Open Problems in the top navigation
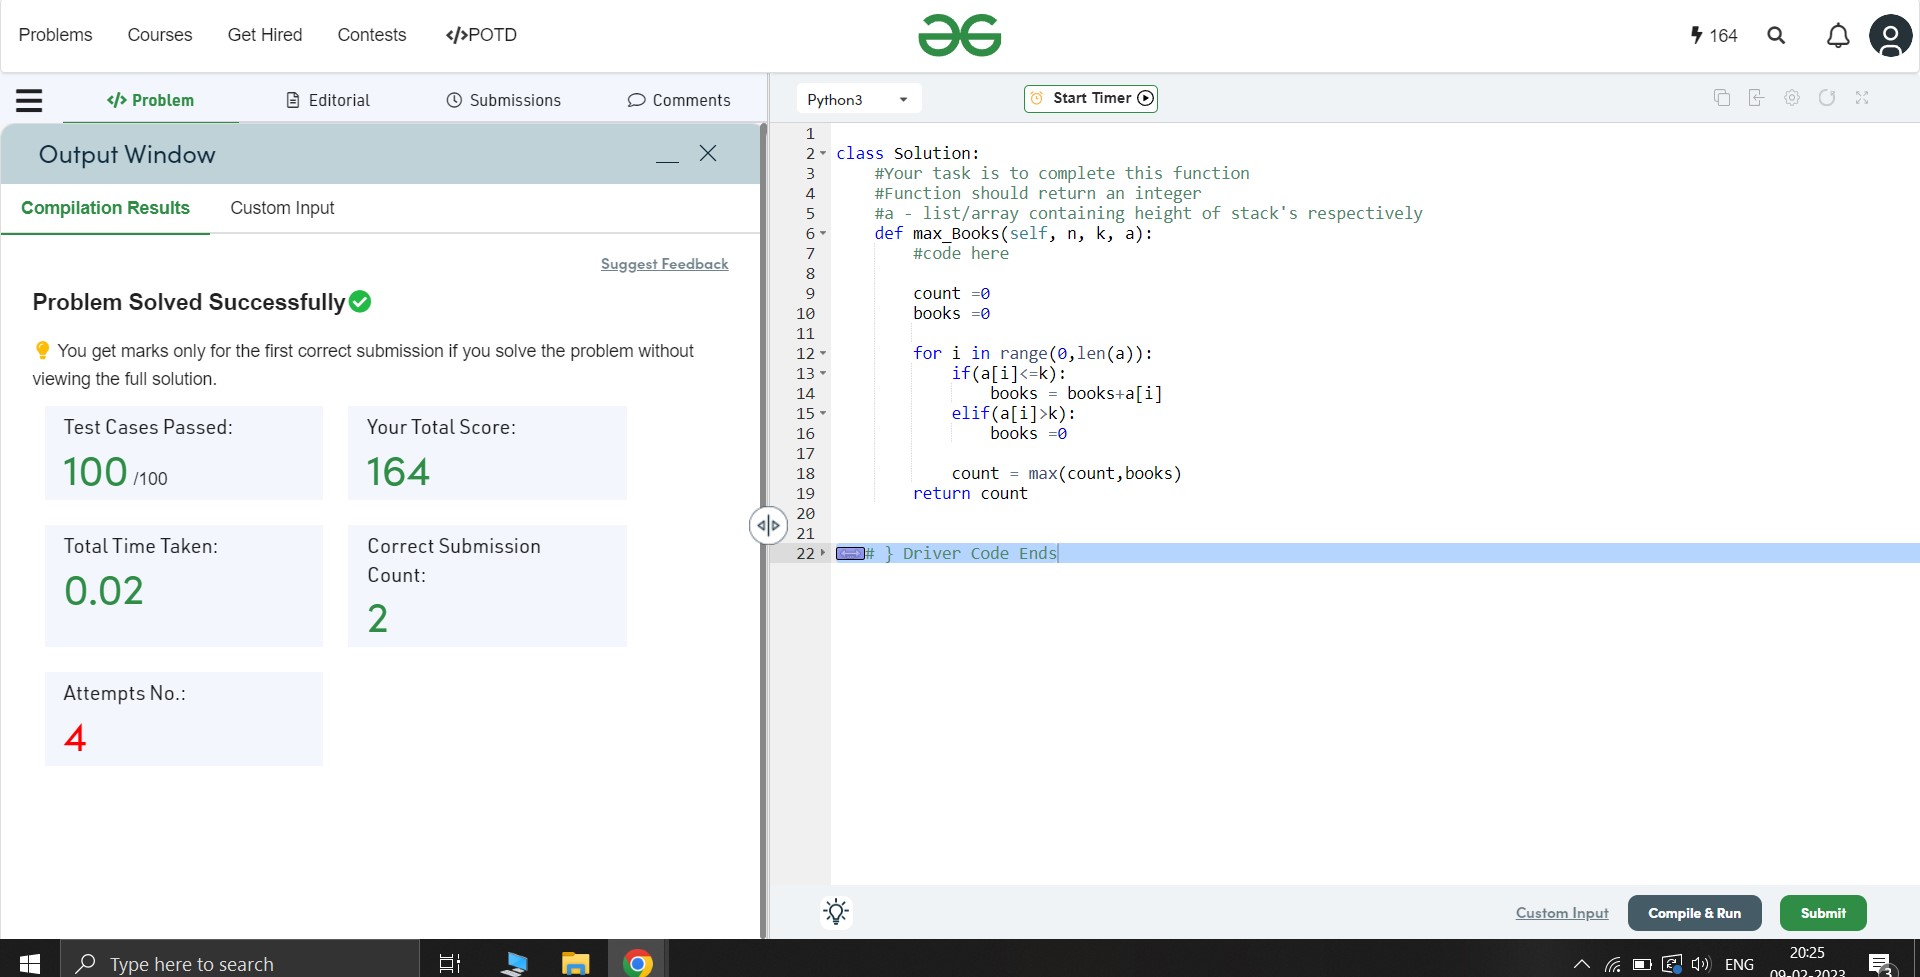The image size is (1920, 977). pyautogui.click(x=55, y=35)
